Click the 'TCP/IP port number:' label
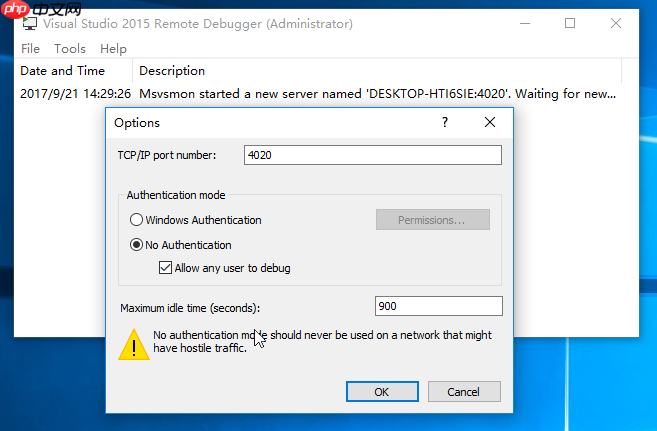This screenshot has height=431, width=657. [x=167, y=155]
